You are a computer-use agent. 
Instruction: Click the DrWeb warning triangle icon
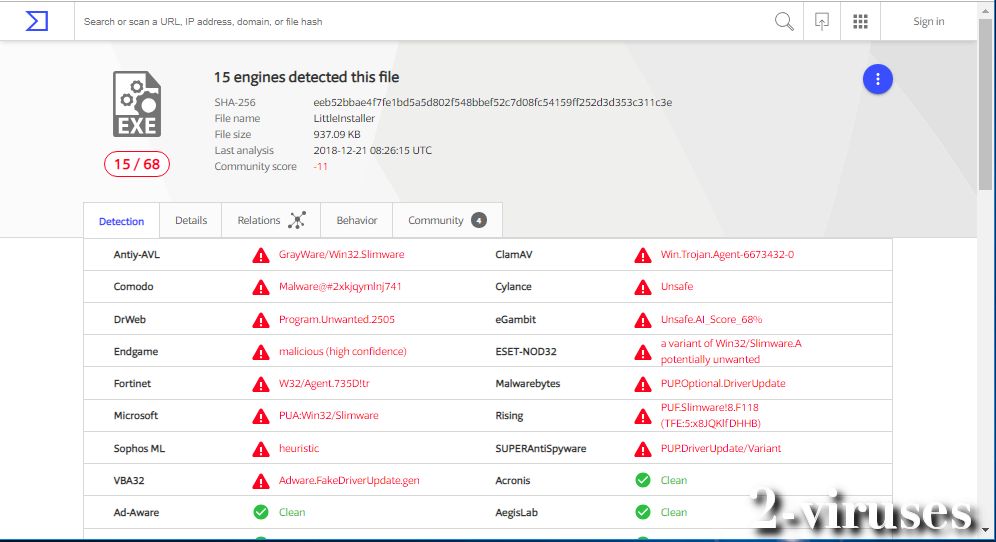(x=260, y=320)
